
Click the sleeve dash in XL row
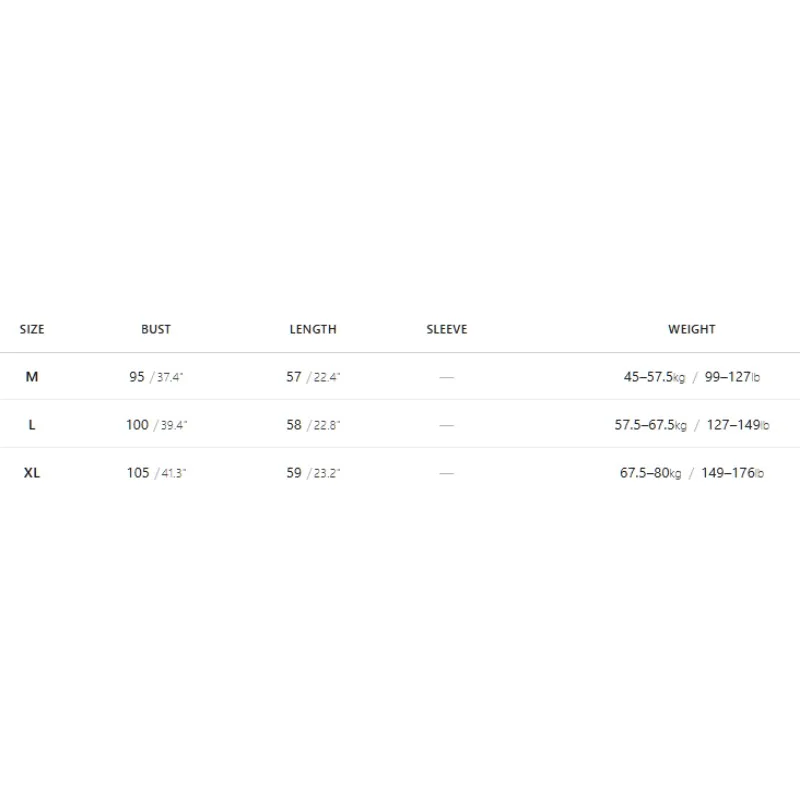pyautogui.click(x=446, y=473)
